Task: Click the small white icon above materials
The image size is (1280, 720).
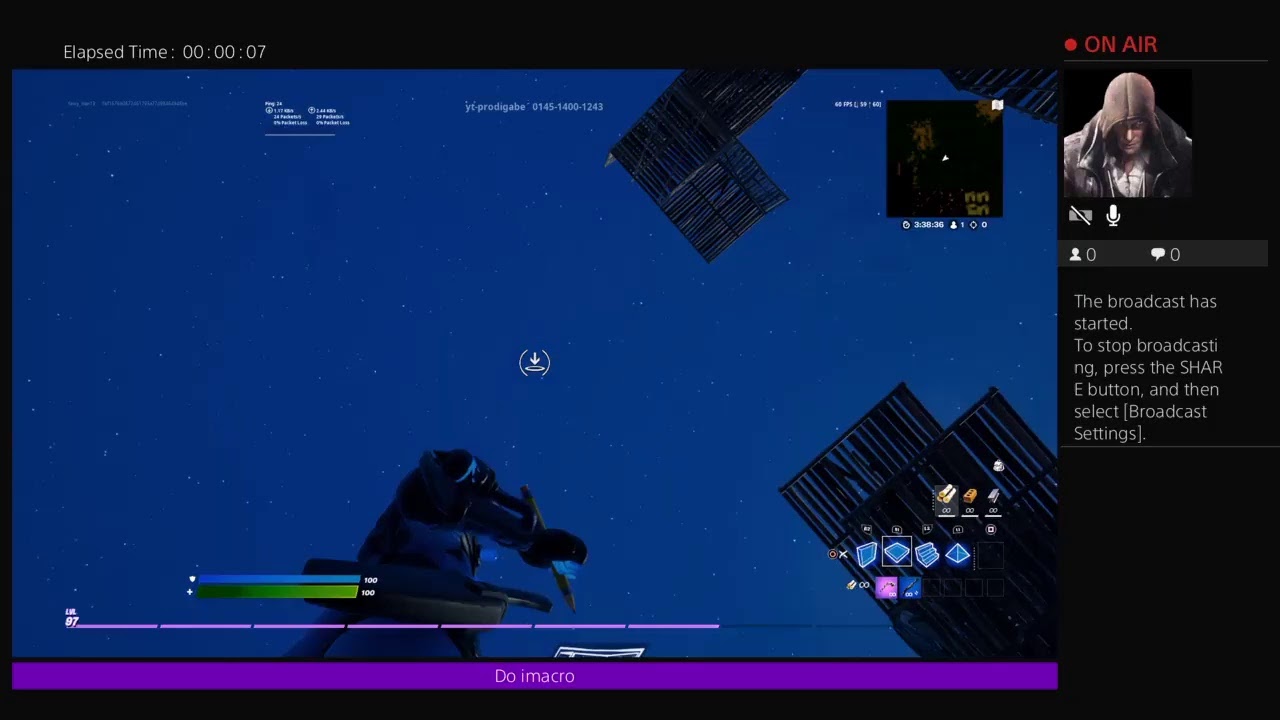Action: (998, 466)
